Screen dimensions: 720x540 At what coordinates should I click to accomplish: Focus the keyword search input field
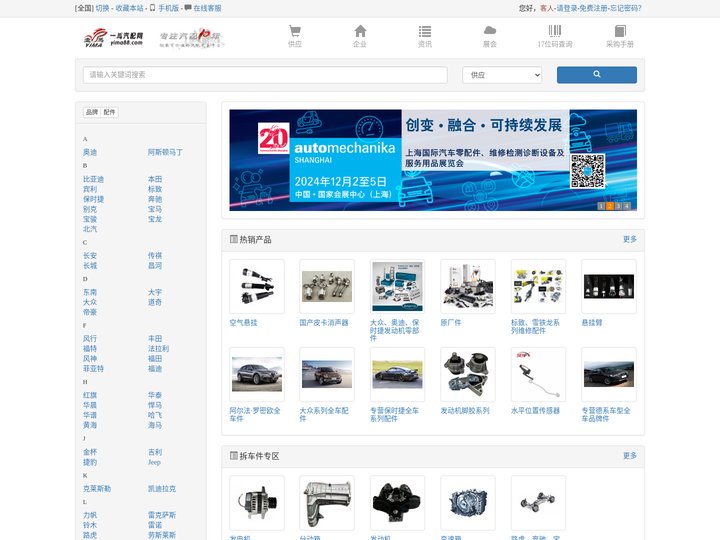[265, 75]
